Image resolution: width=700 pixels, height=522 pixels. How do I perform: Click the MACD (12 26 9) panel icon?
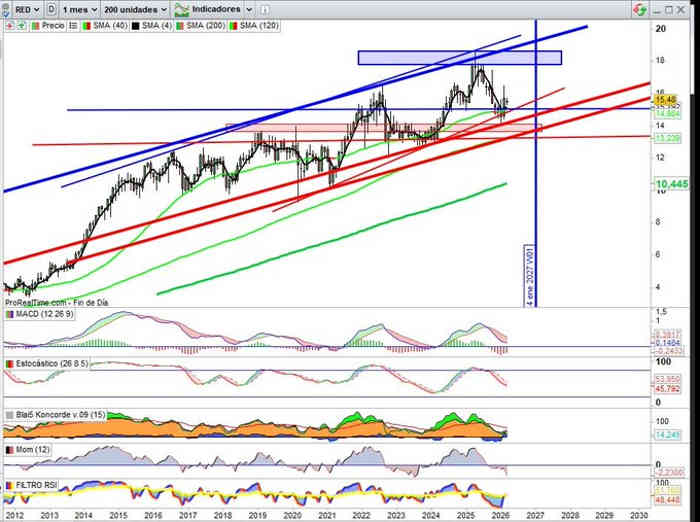9,315
